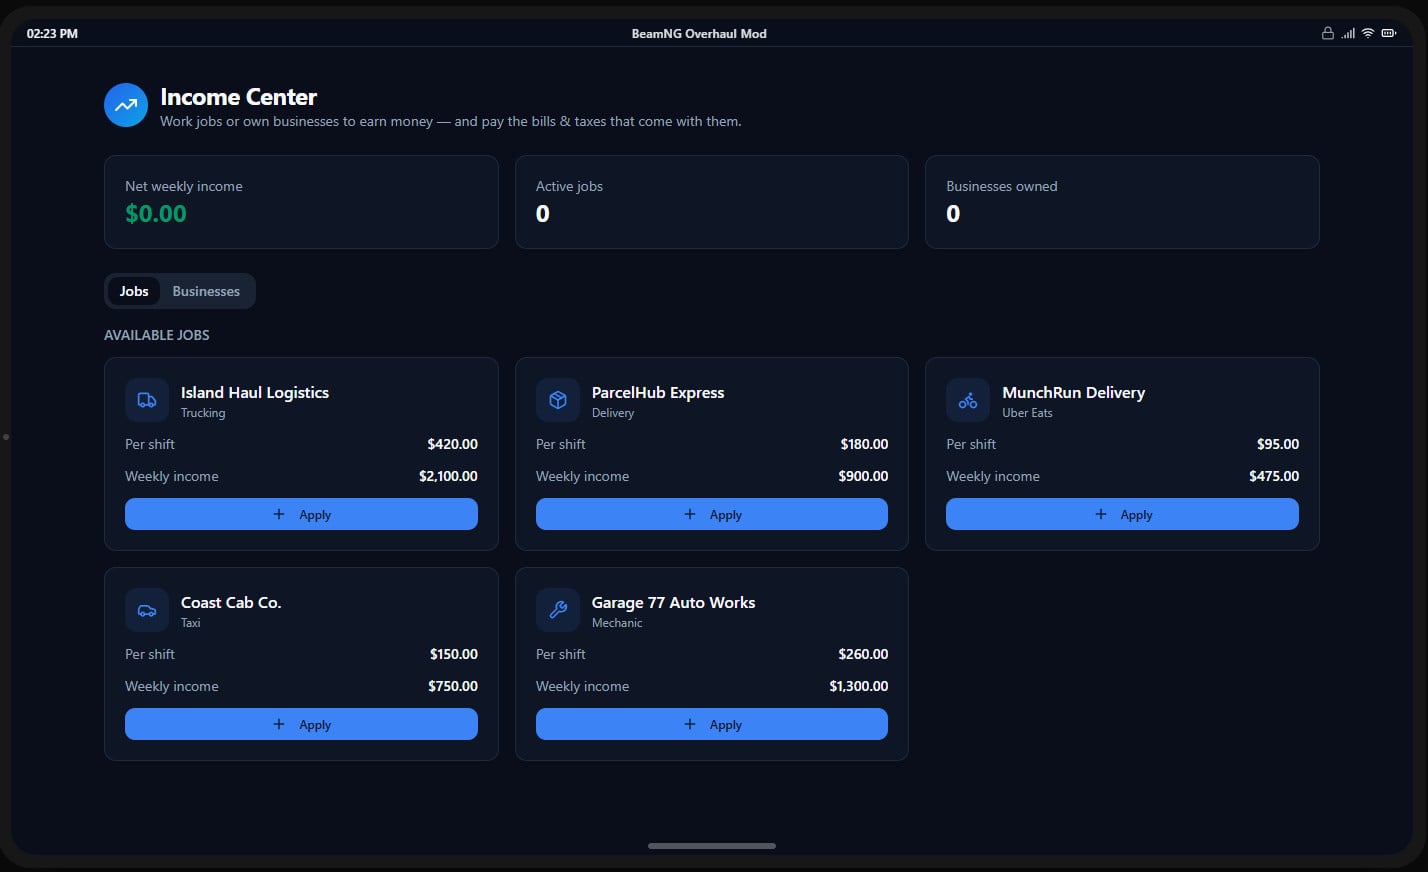Click the $420.00 per shift value
Image resolution: width=1428 pixels, height=872 pixels.
pyautogui.click(x=453, y=444)
